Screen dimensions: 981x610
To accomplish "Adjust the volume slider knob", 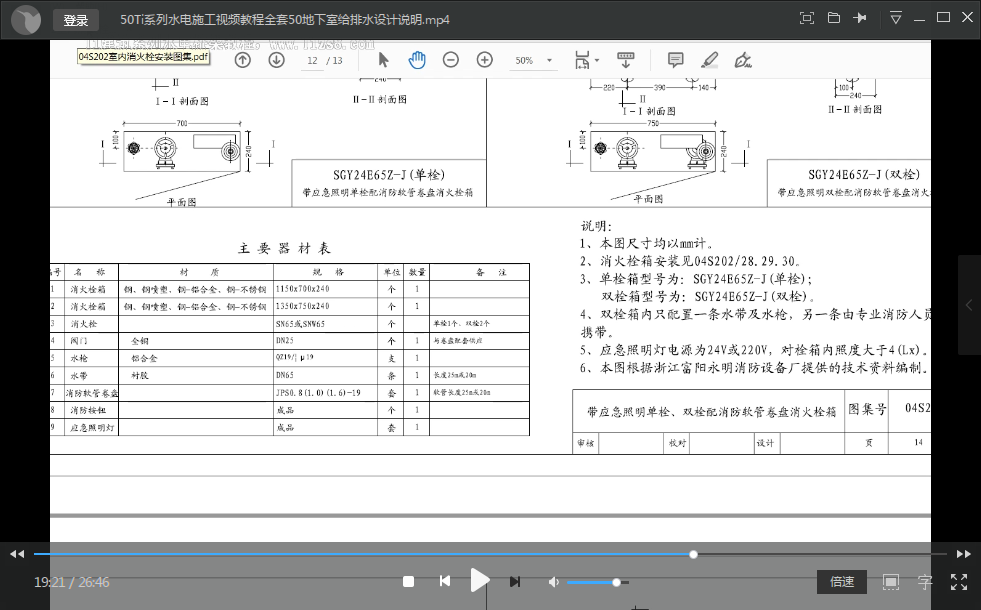I will click(616, 582).
